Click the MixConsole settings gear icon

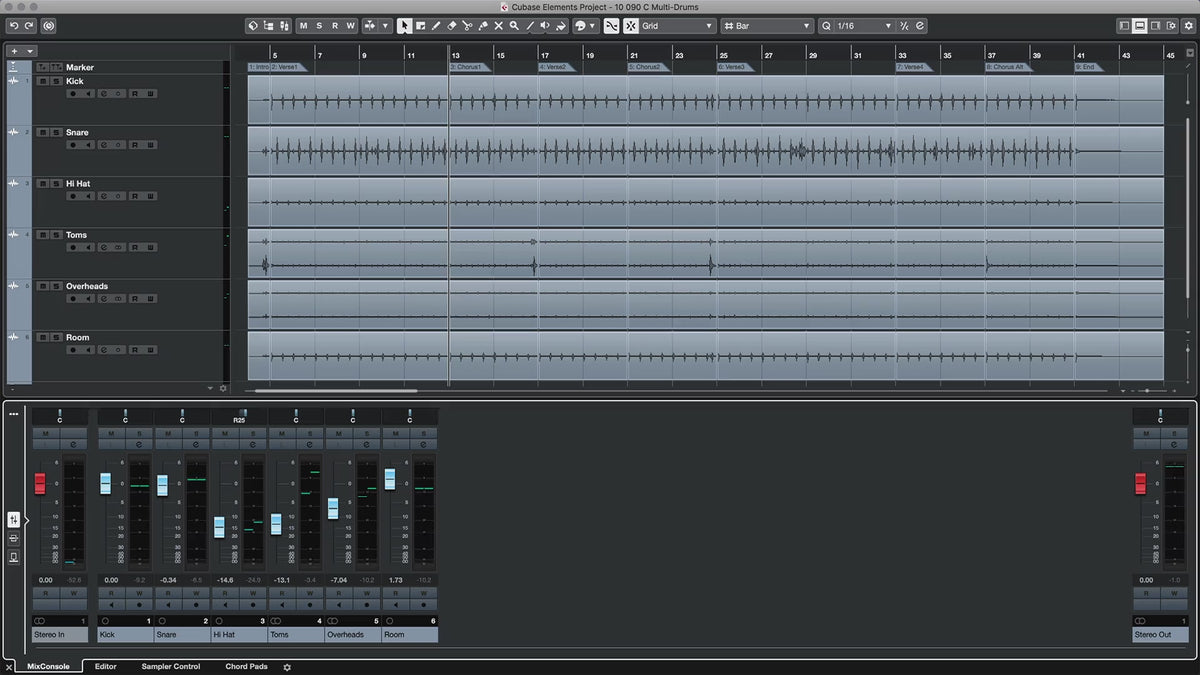coord(287,667)
